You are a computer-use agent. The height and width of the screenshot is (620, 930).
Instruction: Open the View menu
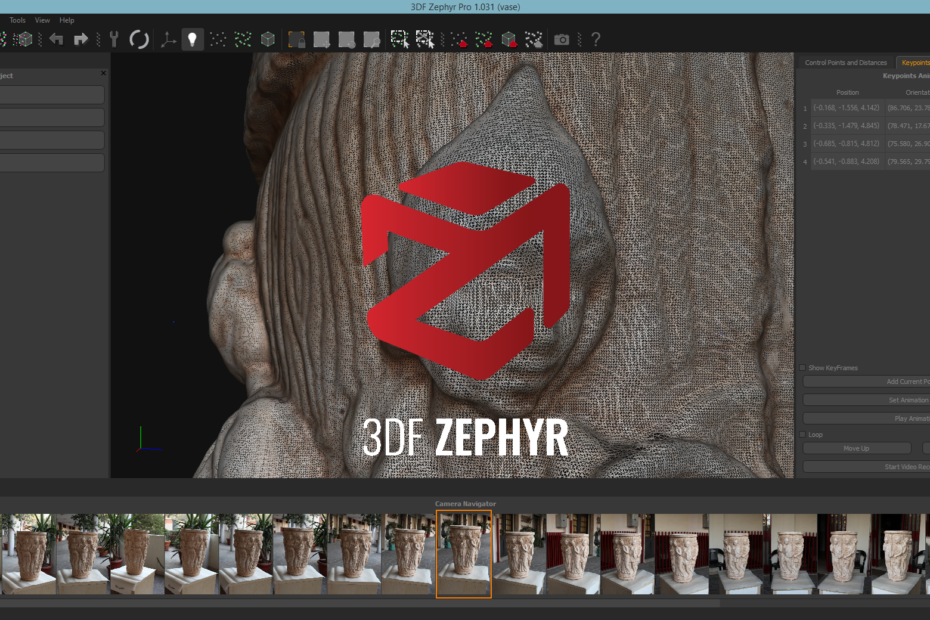tap(42, 20)
